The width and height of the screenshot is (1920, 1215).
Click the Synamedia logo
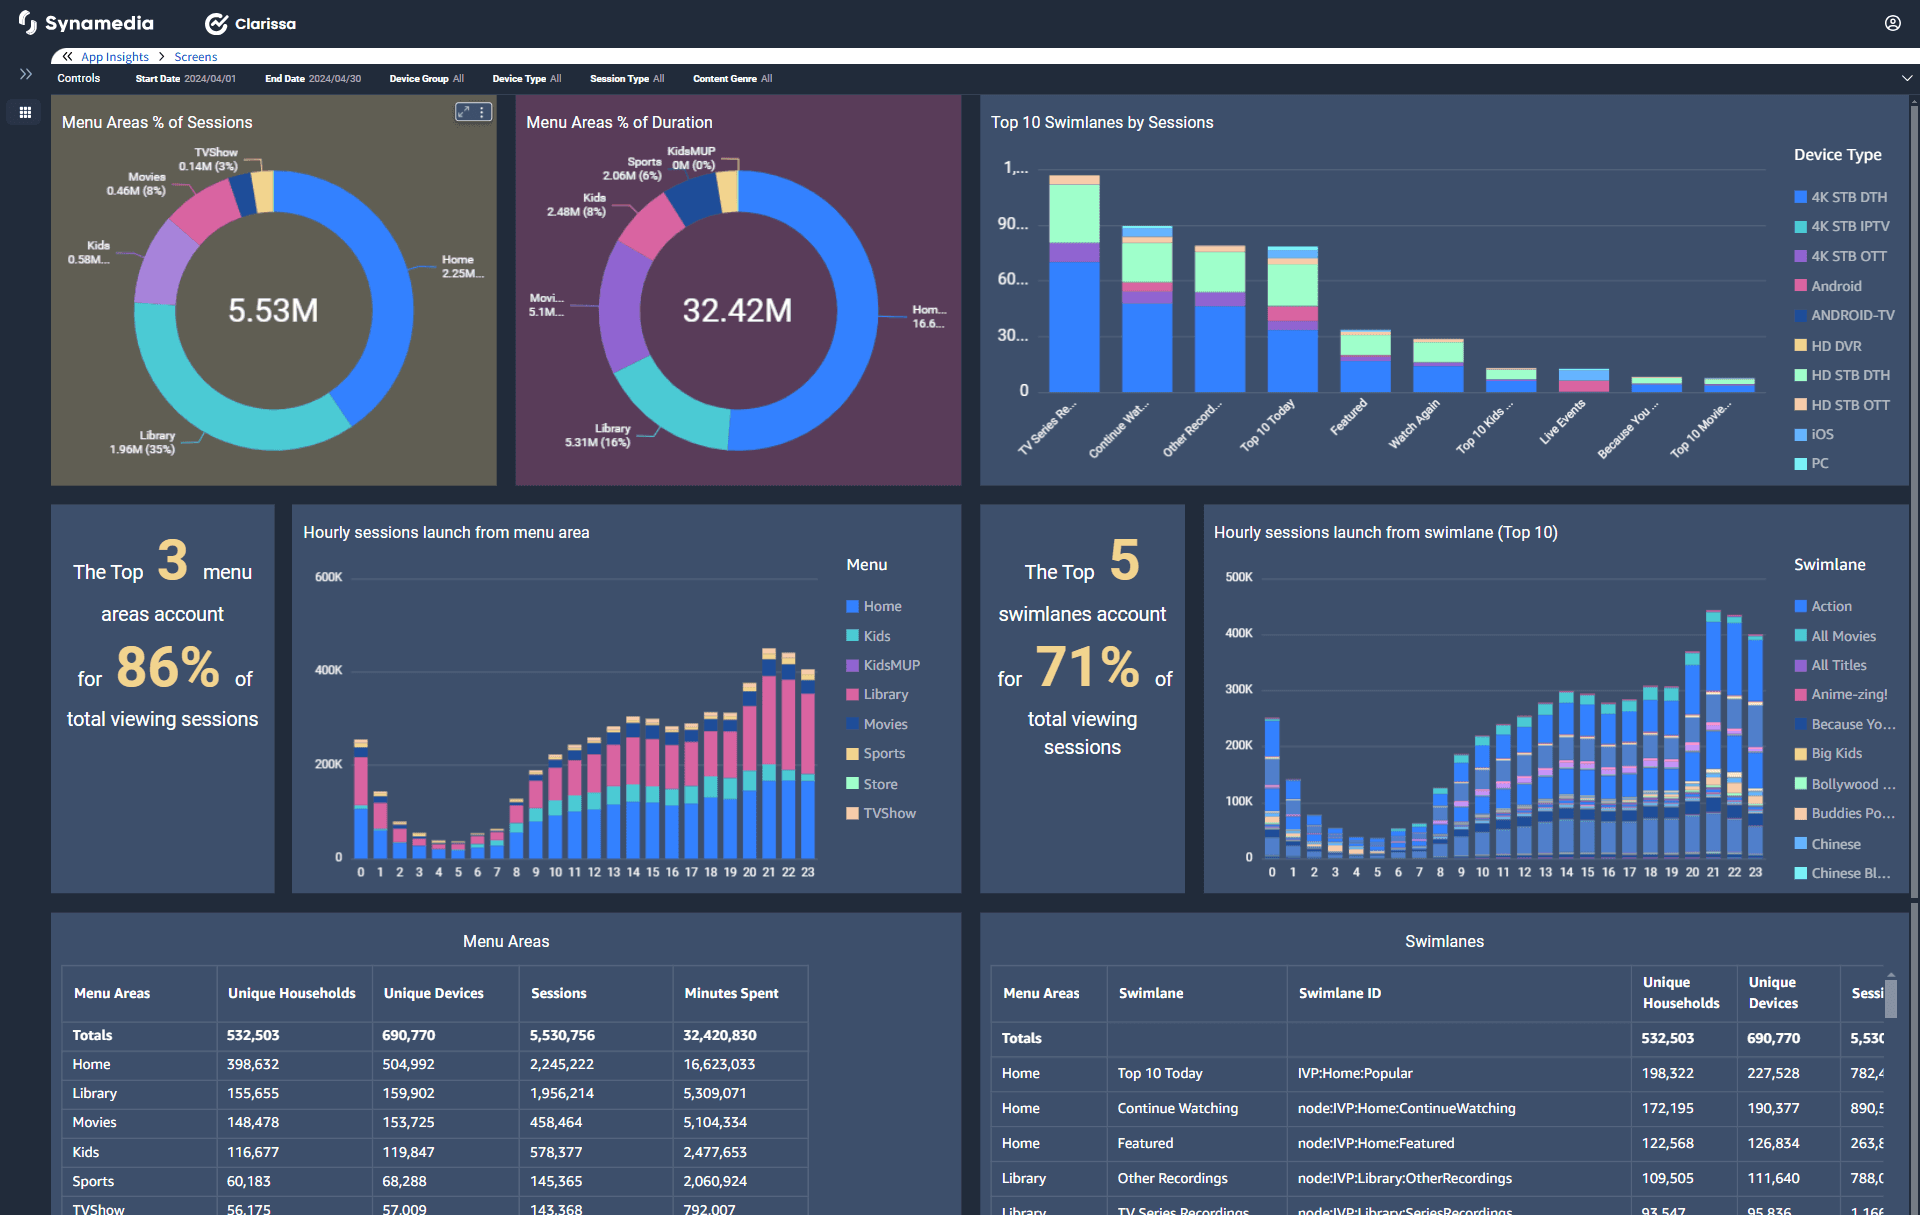pos(86,23)
